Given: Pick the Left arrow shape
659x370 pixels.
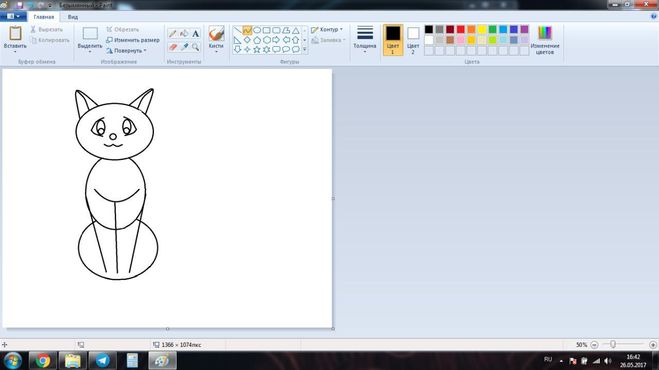Looking at the screenshot, I should (286, 40).
